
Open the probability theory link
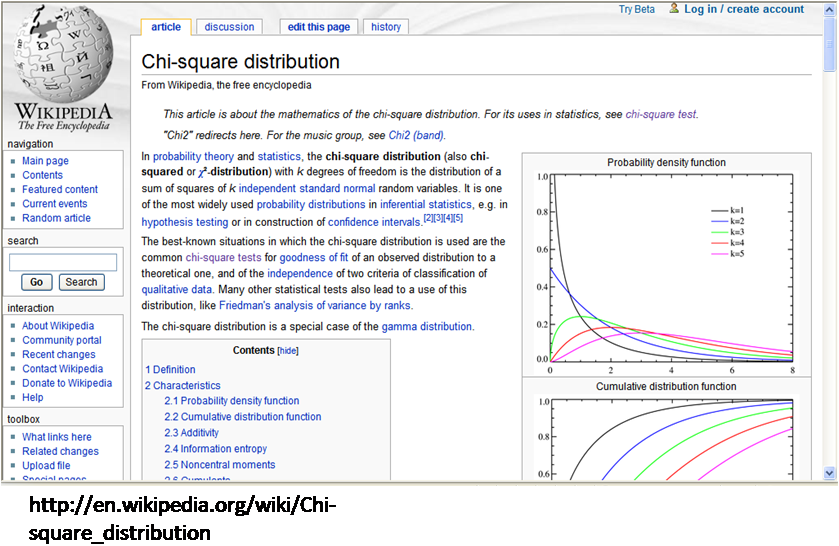pos(193,156)
